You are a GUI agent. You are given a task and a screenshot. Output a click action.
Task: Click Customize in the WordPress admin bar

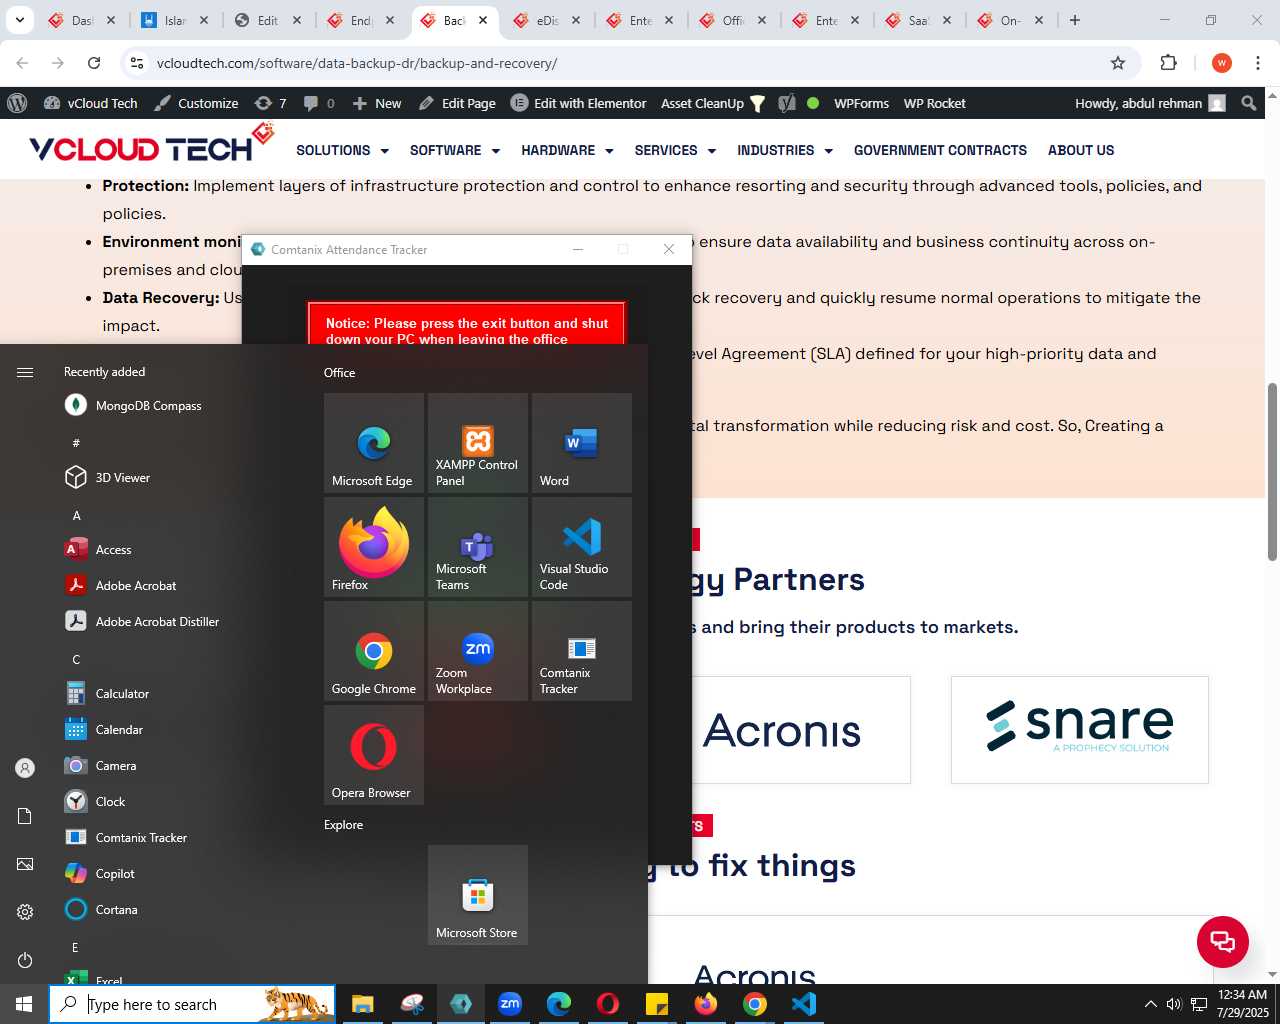[x=196, y=103]
